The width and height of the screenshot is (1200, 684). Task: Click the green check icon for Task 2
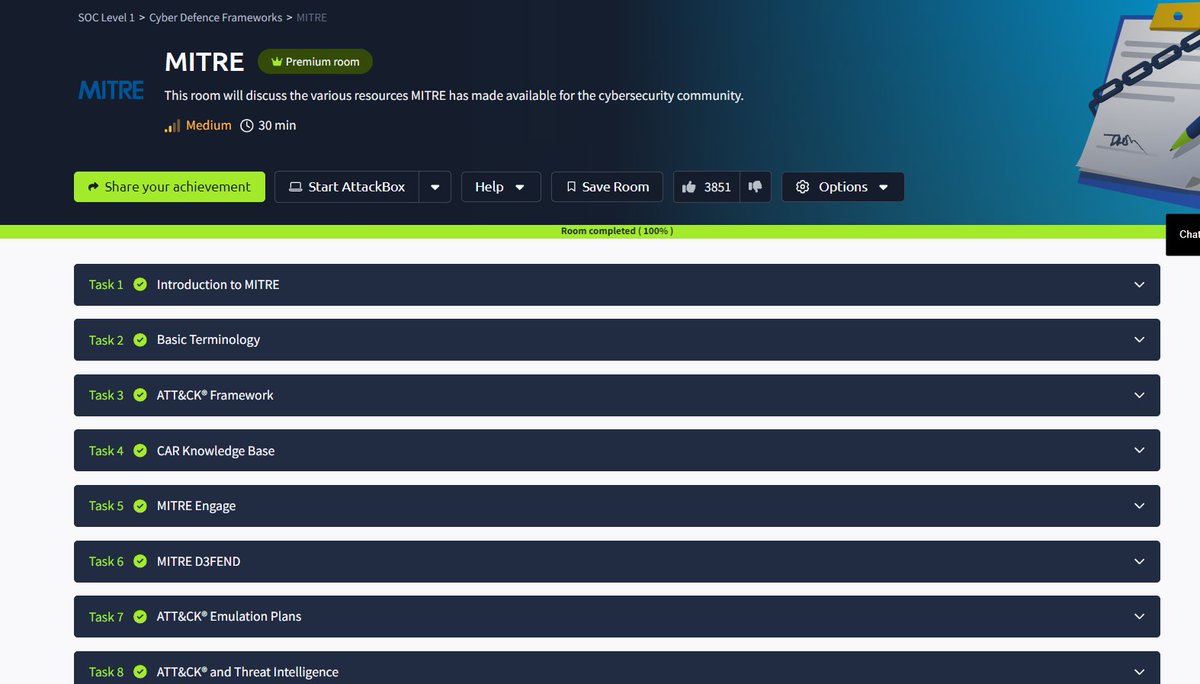(140, 340)
